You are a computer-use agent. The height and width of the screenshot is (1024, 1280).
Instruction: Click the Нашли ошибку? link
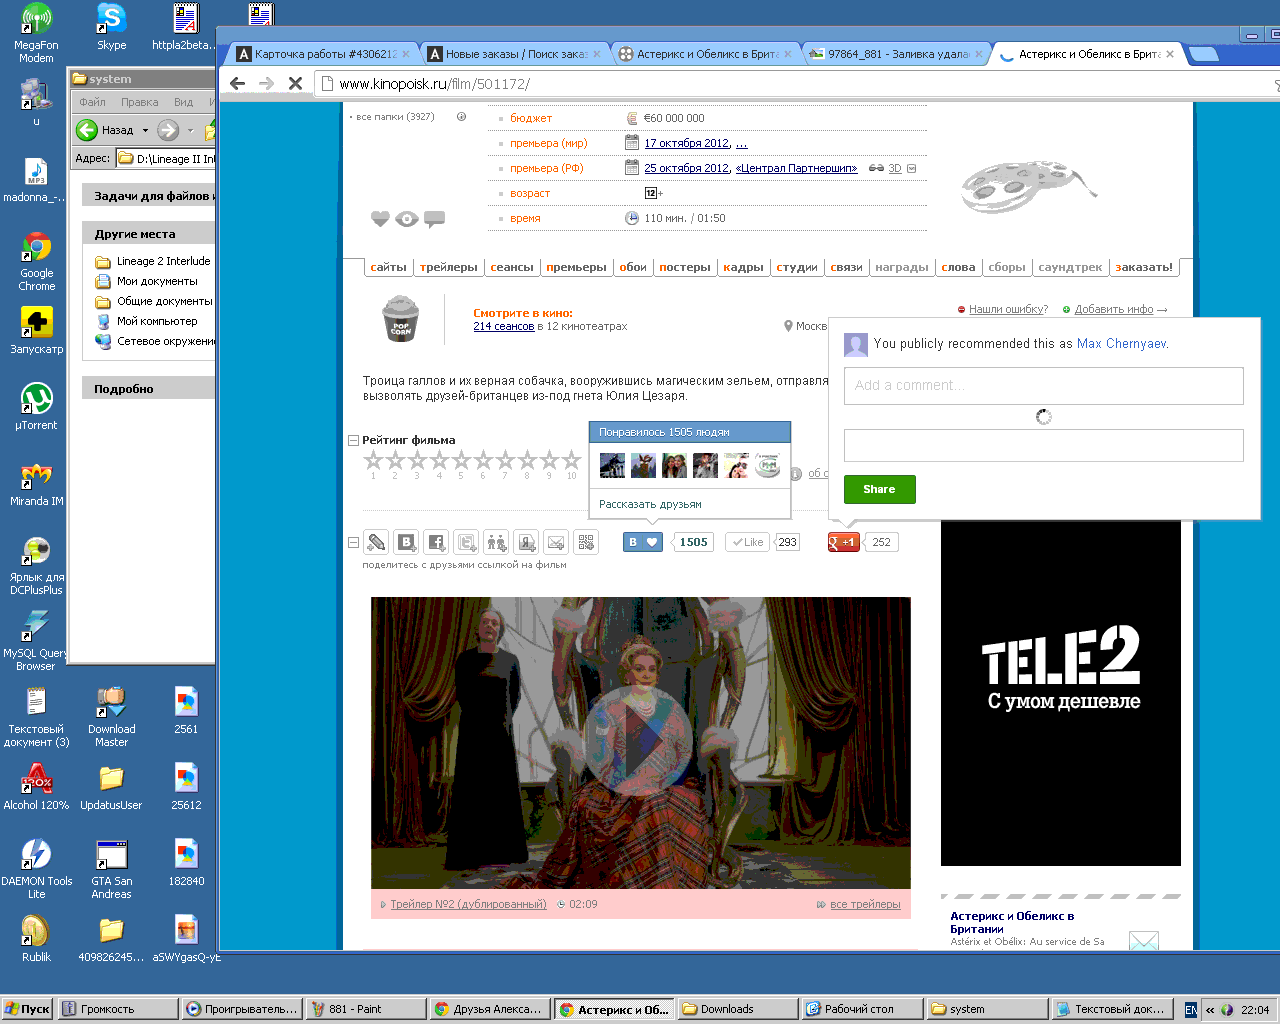1008,310
